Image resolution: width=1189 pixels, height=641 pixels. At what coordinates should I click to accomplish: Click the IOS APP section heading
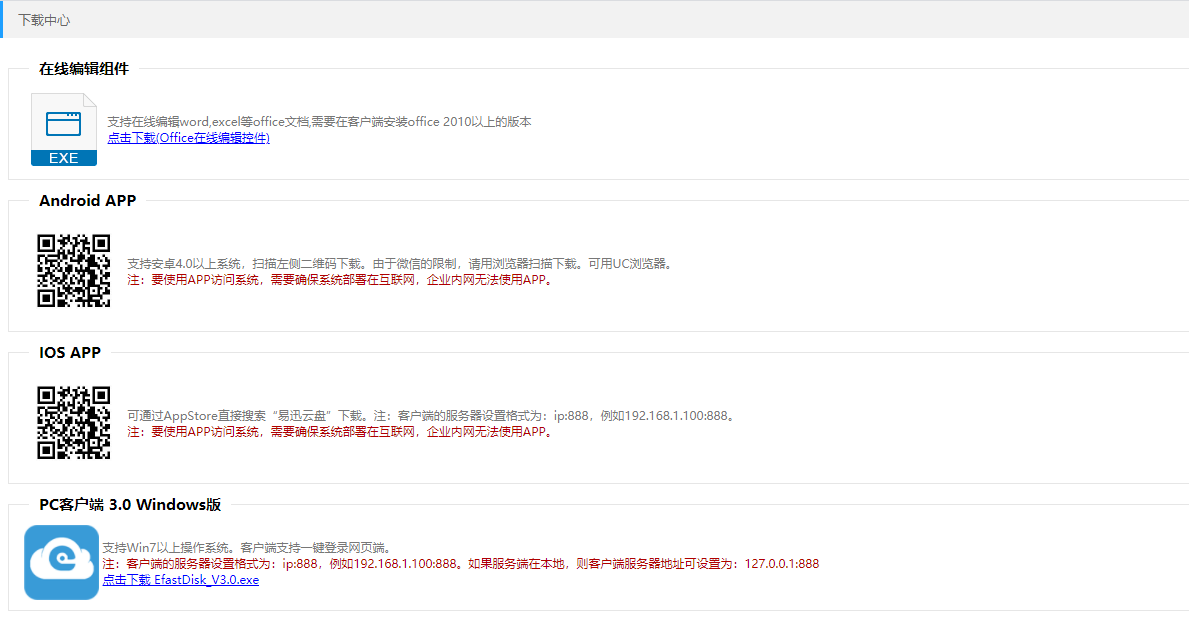coord(70,353)
